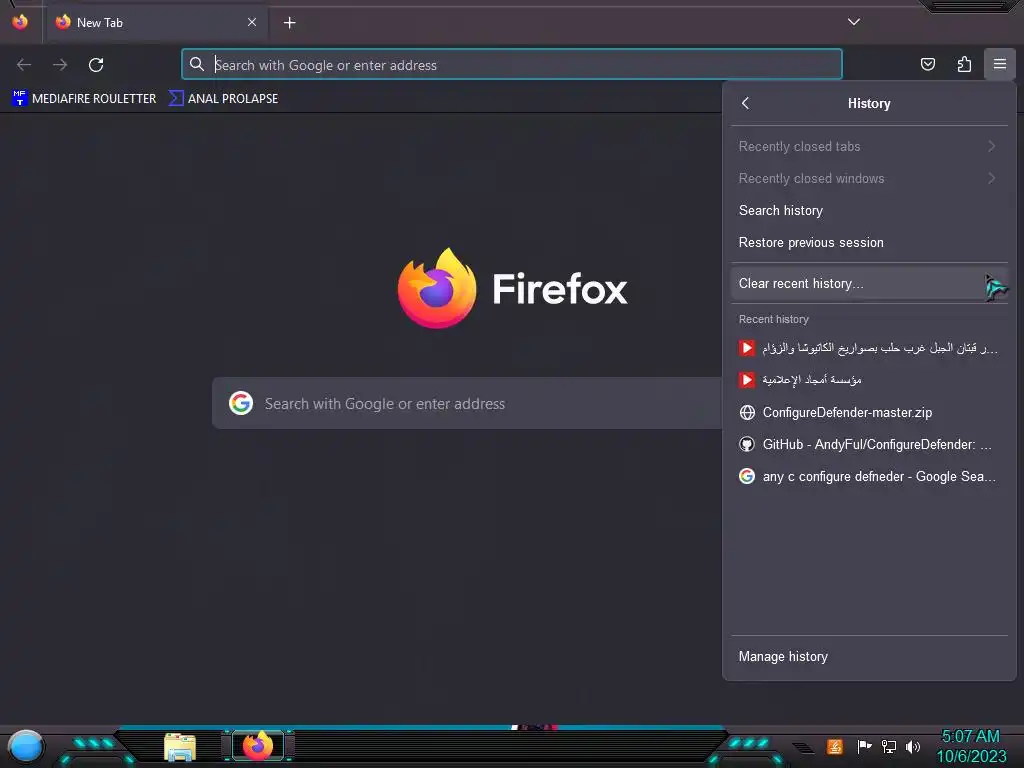Open File Explorer from taskbar
Viewport: 1024px width, 768px height.
180,746
